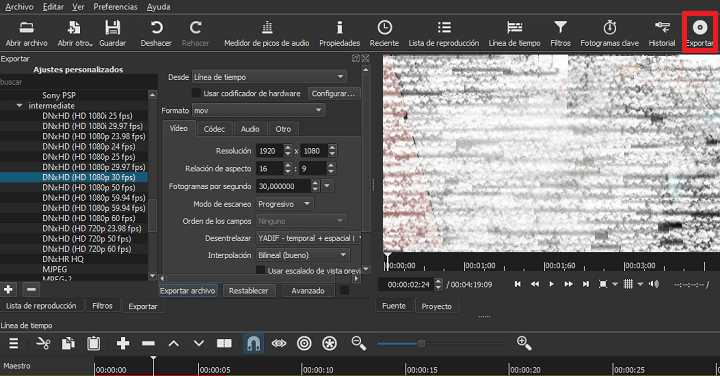
Task: Open zoom options dropdown arrow in player
Action: click(615, 284)
